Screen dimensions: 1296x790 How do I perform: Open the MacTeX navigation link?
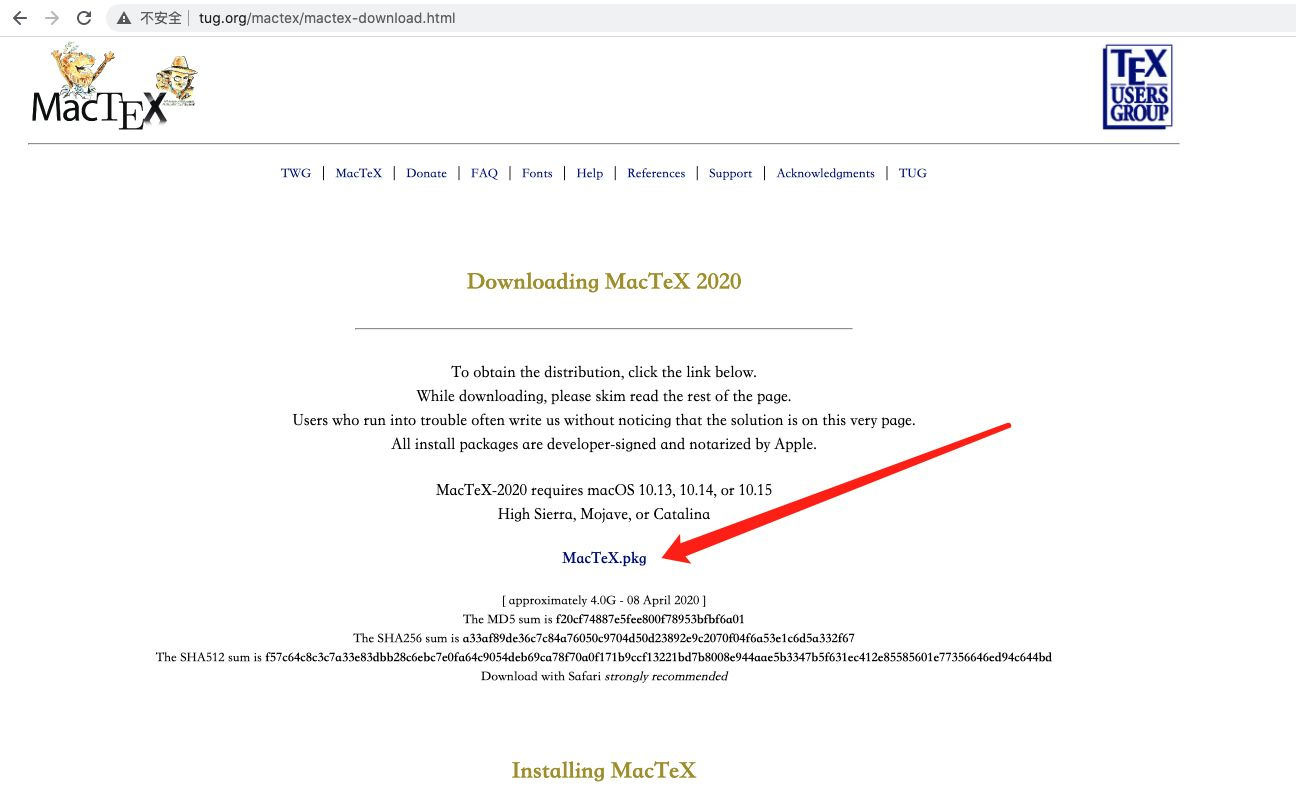359,173
